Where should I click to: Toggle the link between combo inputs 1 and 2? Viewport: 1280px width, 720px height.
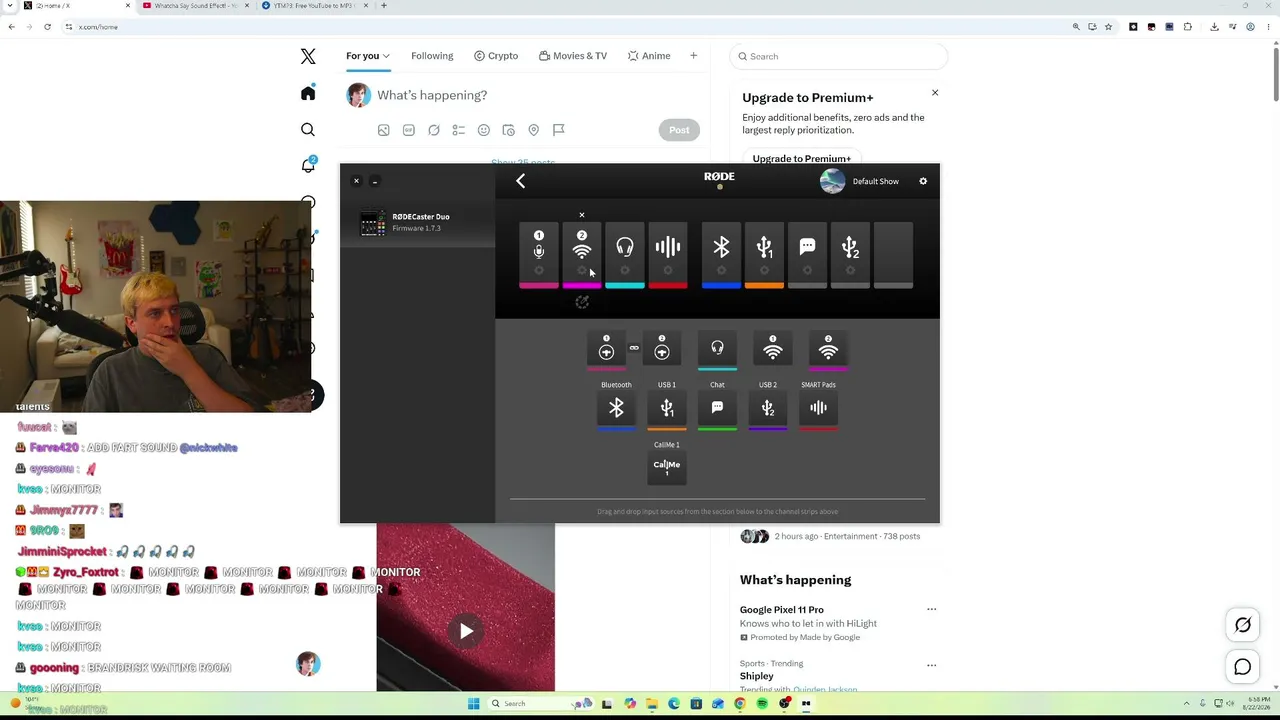[x=634, y=348]
